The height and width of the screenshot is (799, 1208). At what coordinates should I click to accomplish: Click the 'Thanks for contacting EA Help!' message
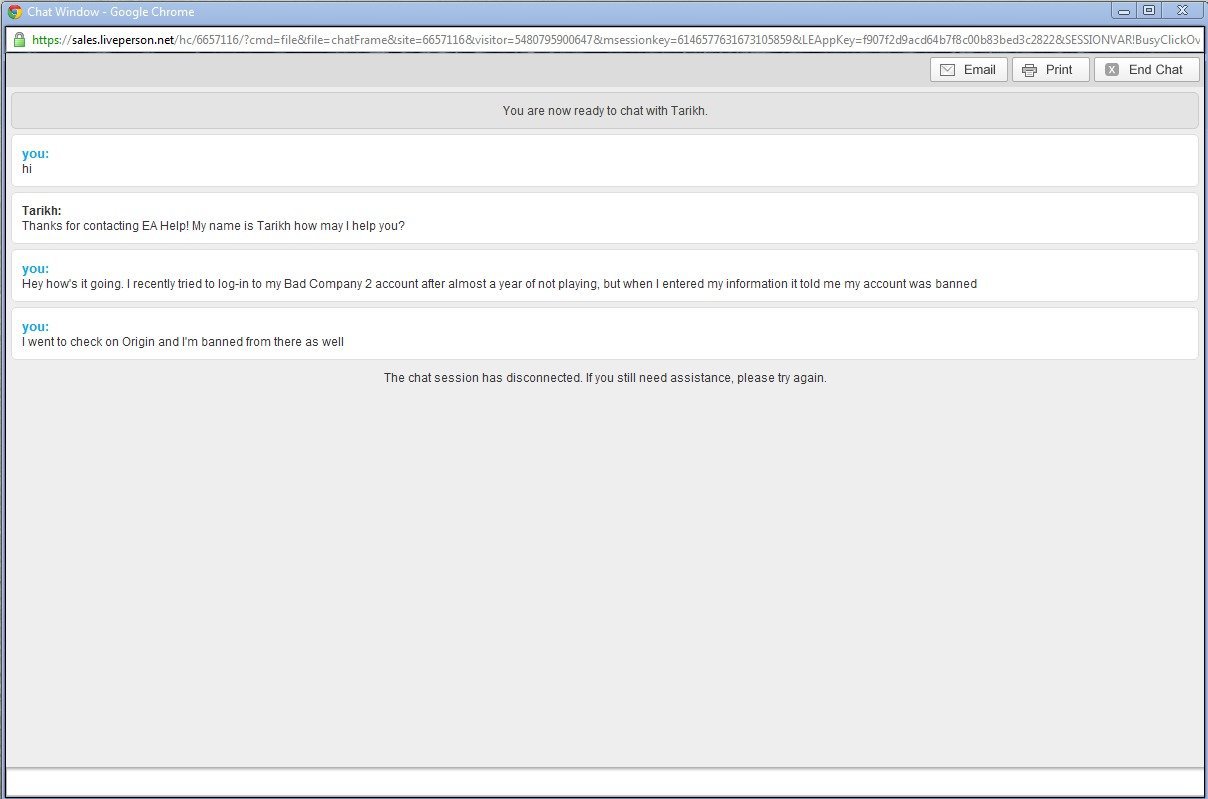[x=213, y=226]
